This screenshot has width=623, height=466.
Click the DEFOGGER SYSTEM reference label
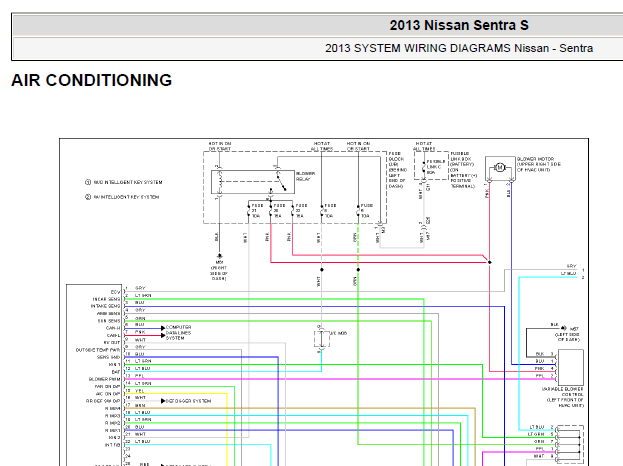pyautogui.click(x=188, y=401)
